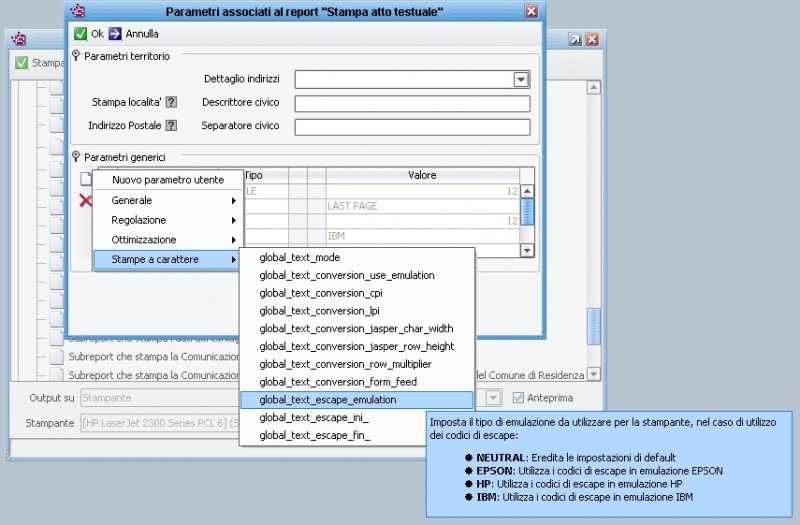Expand the Regolazione submenu
800x525 pixels.
tap(168, 220)
